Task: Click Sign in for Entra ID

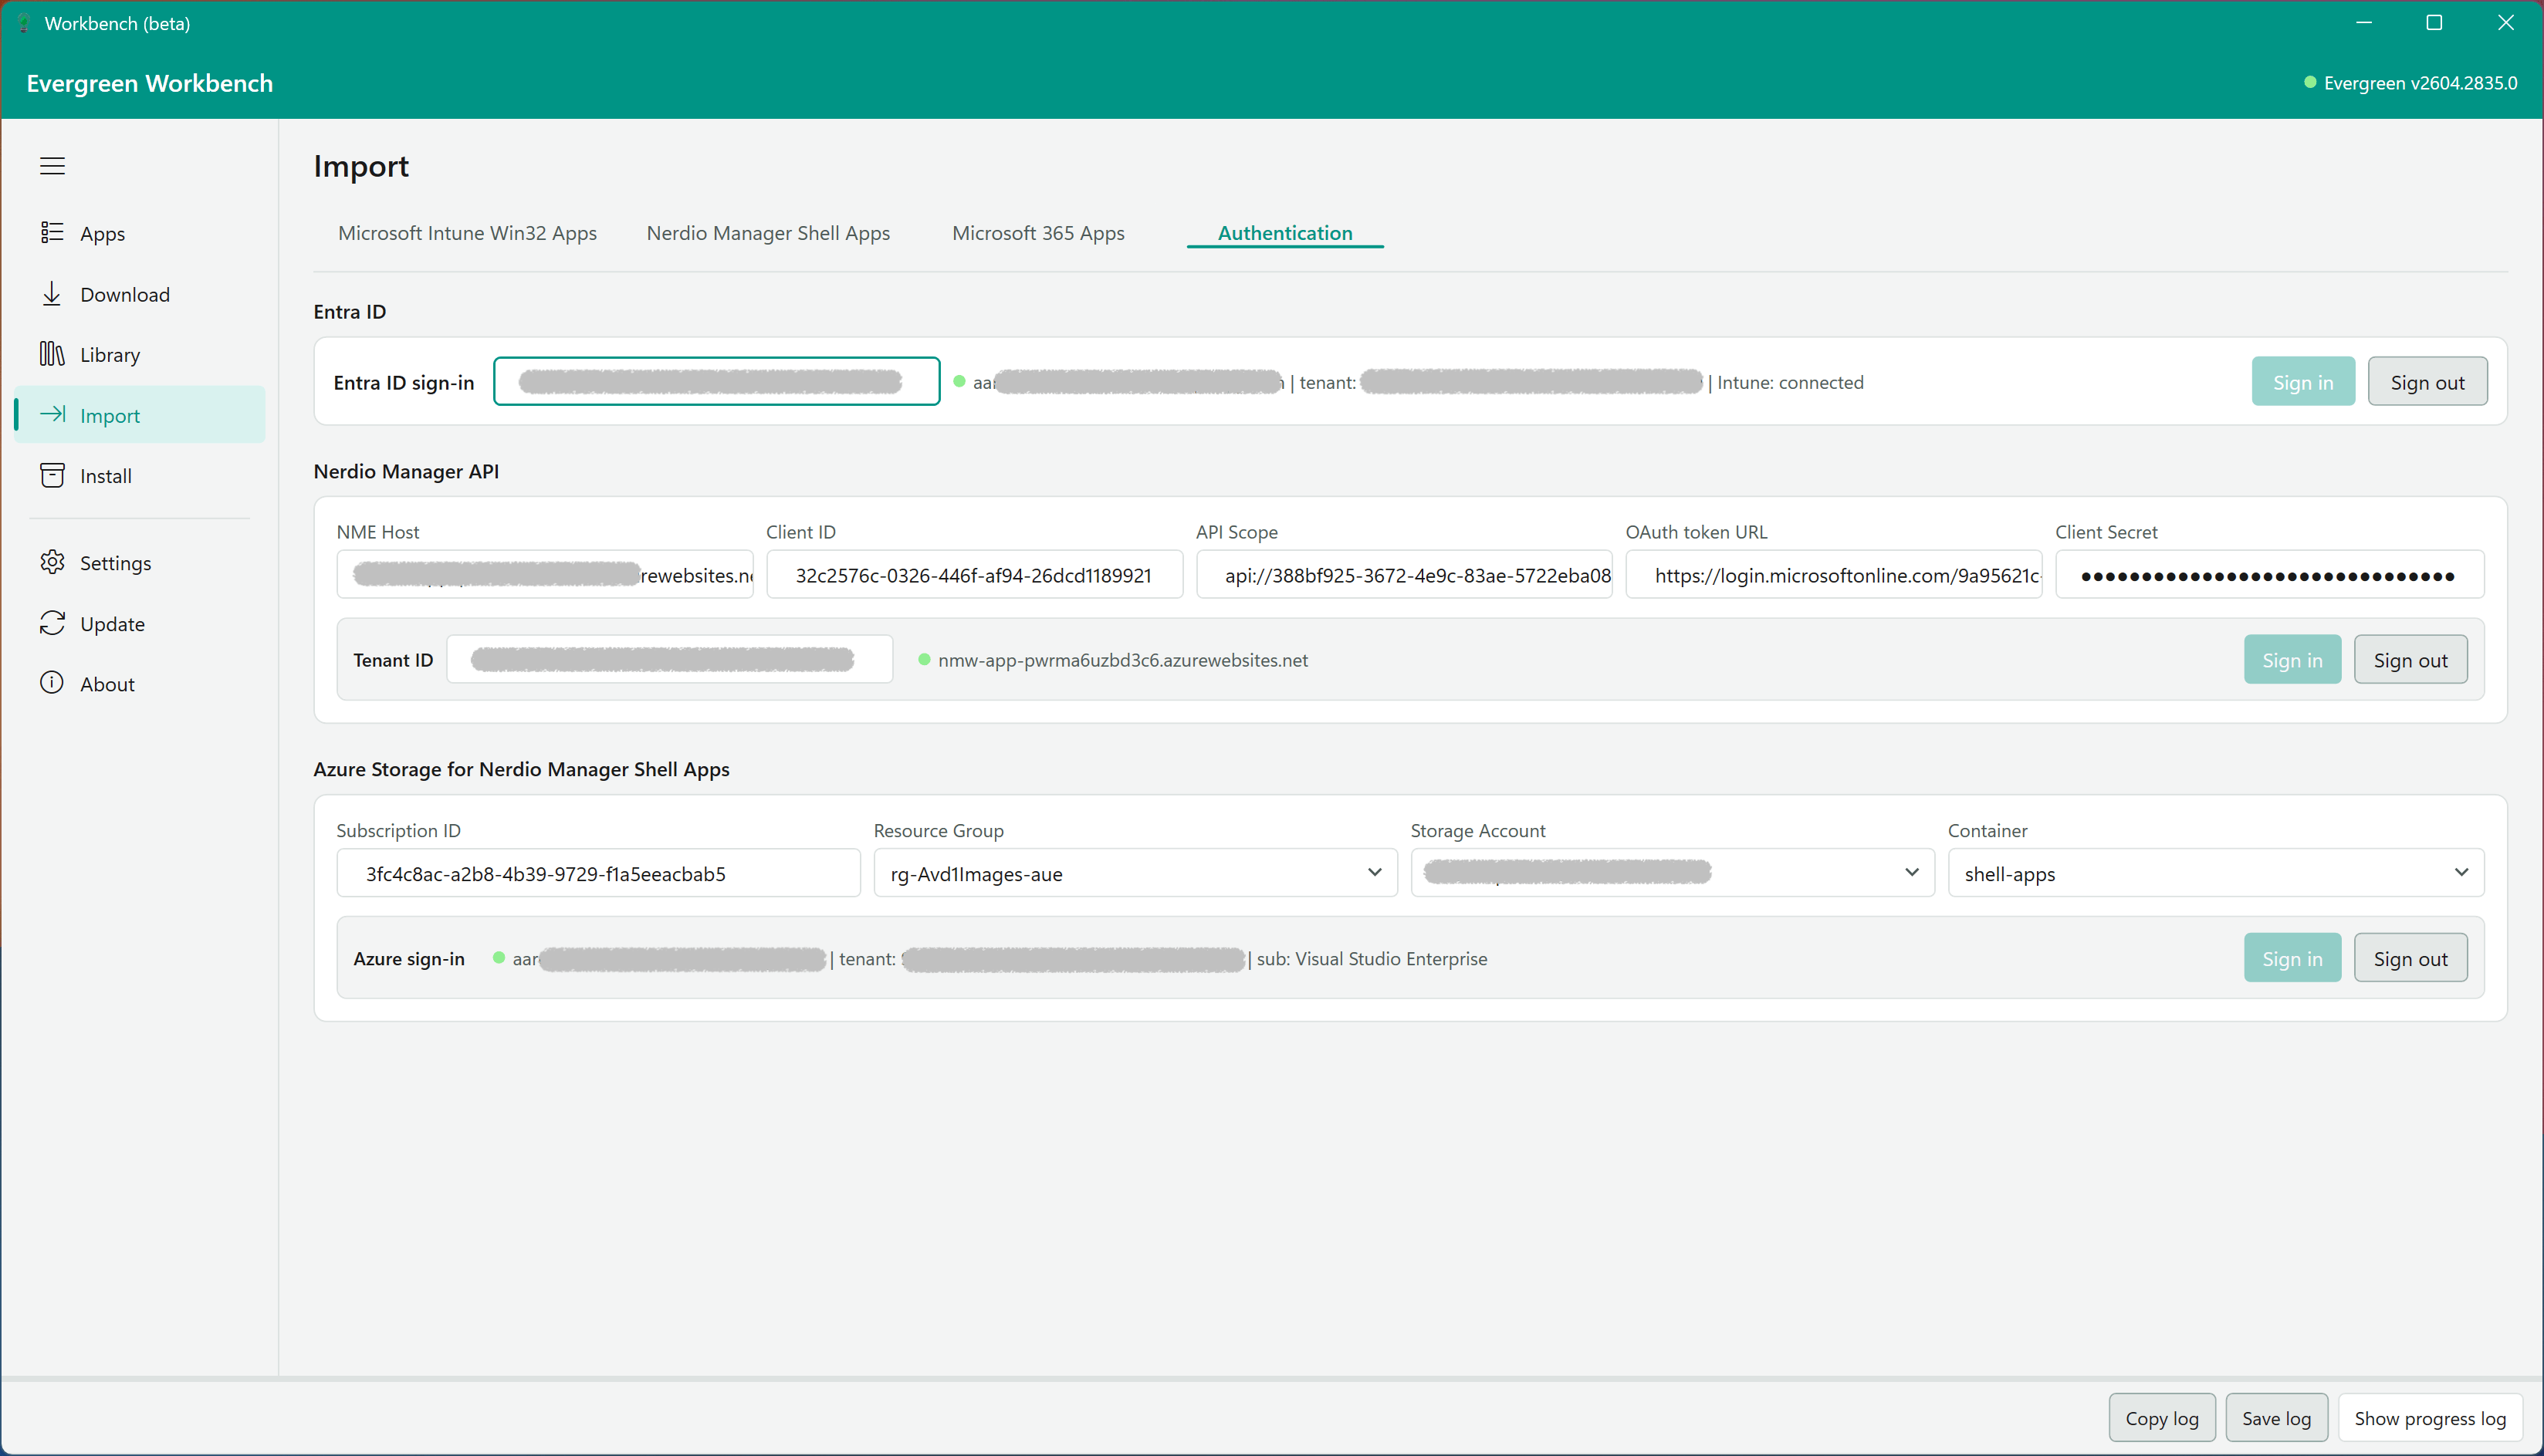Action: [x=2303, y=382]
